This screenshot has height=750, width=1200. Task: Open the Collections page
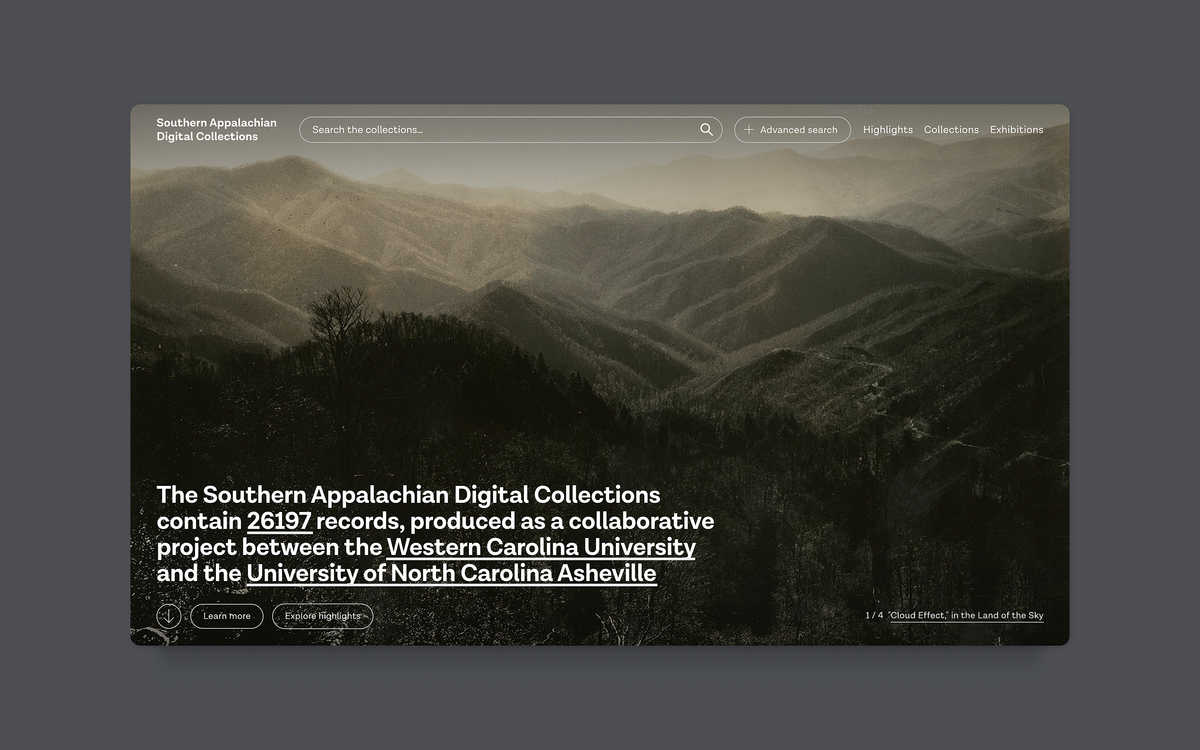pyautogui.click(x=951, y=129)
